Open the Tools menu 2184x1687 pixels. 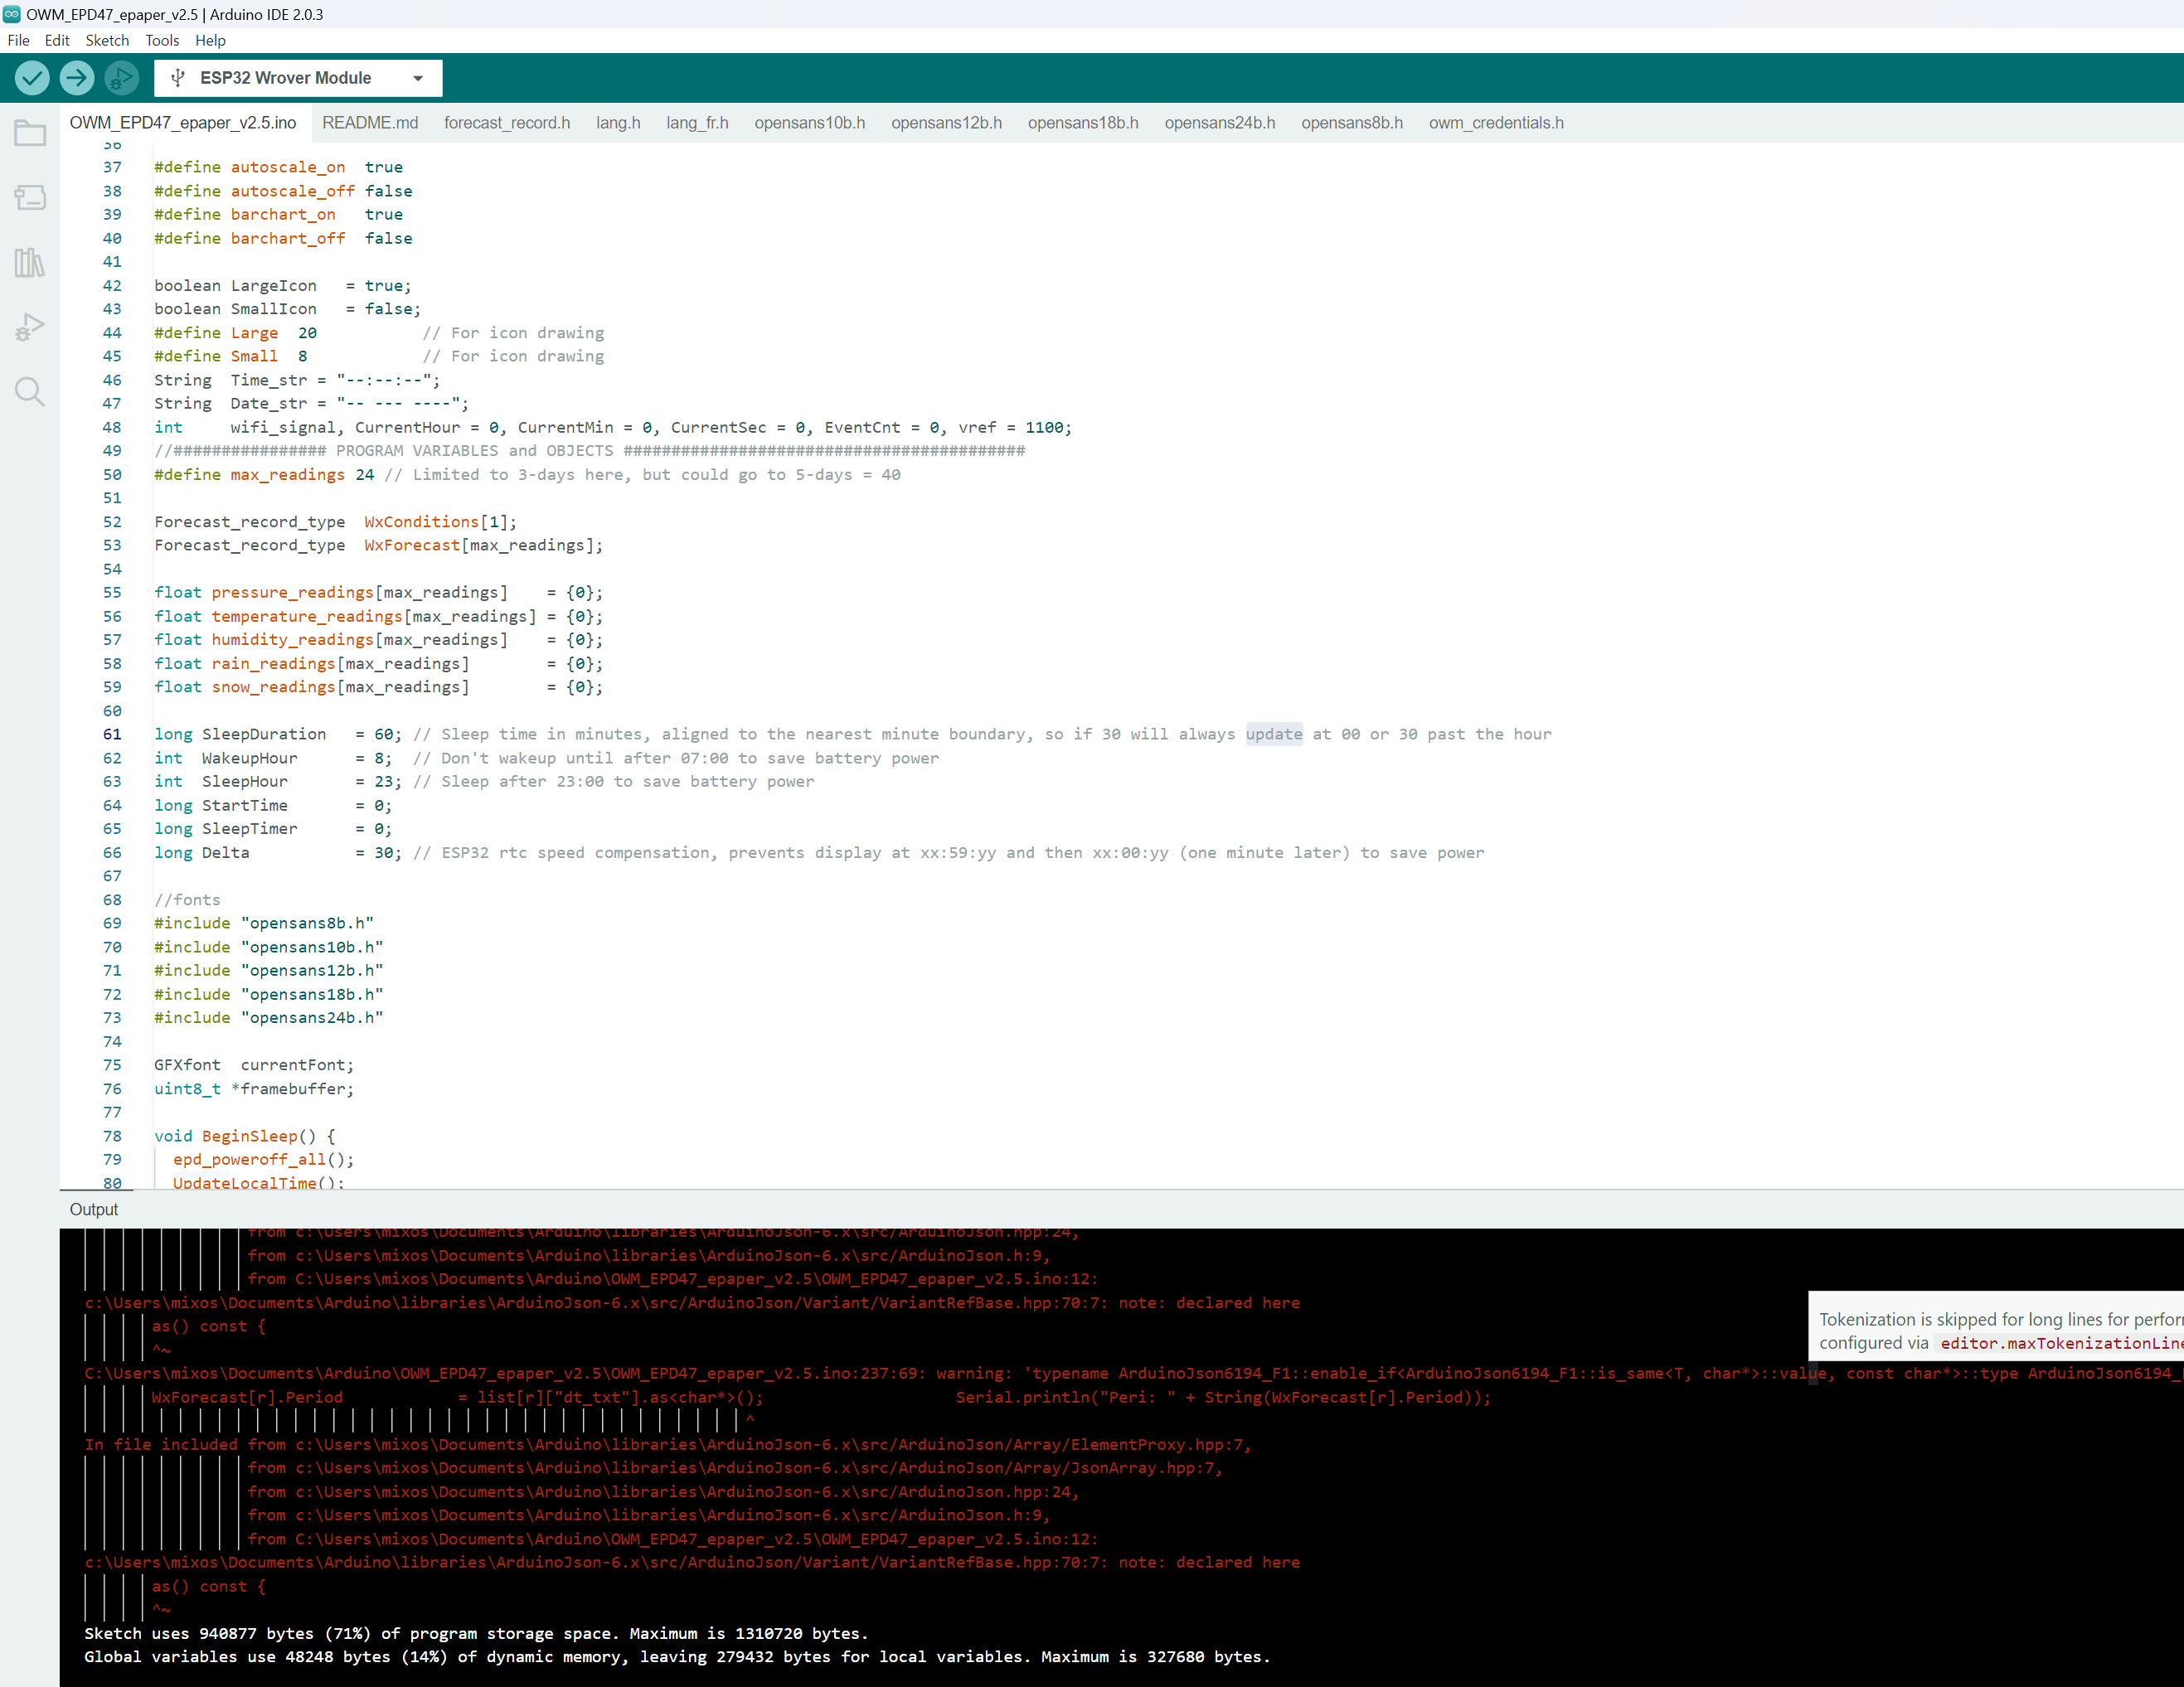(x=162, y=40)
